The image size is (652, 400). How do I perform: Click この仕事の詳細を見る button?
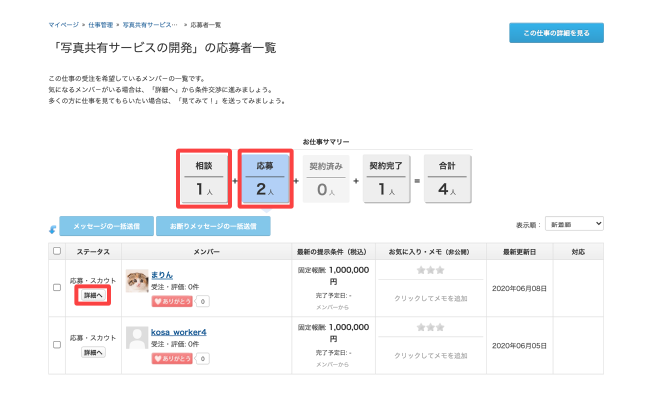pyautogui.click(x=556, y=33)
